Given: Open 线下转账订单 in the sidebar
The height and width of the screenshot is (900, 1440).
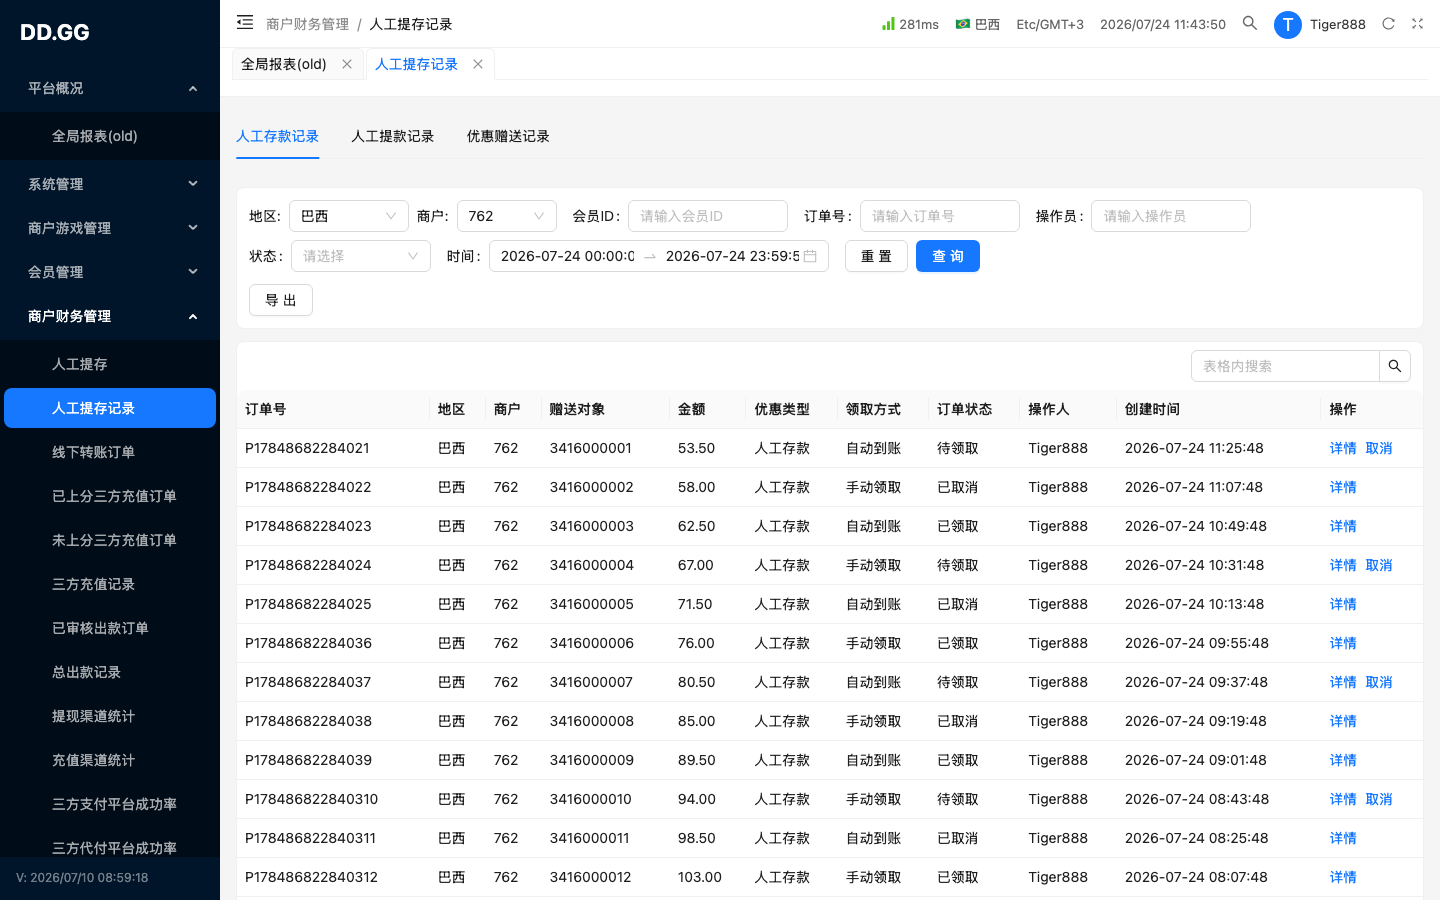Looking at the screenshot, I should pyautogui.click(x=110, y=452).
